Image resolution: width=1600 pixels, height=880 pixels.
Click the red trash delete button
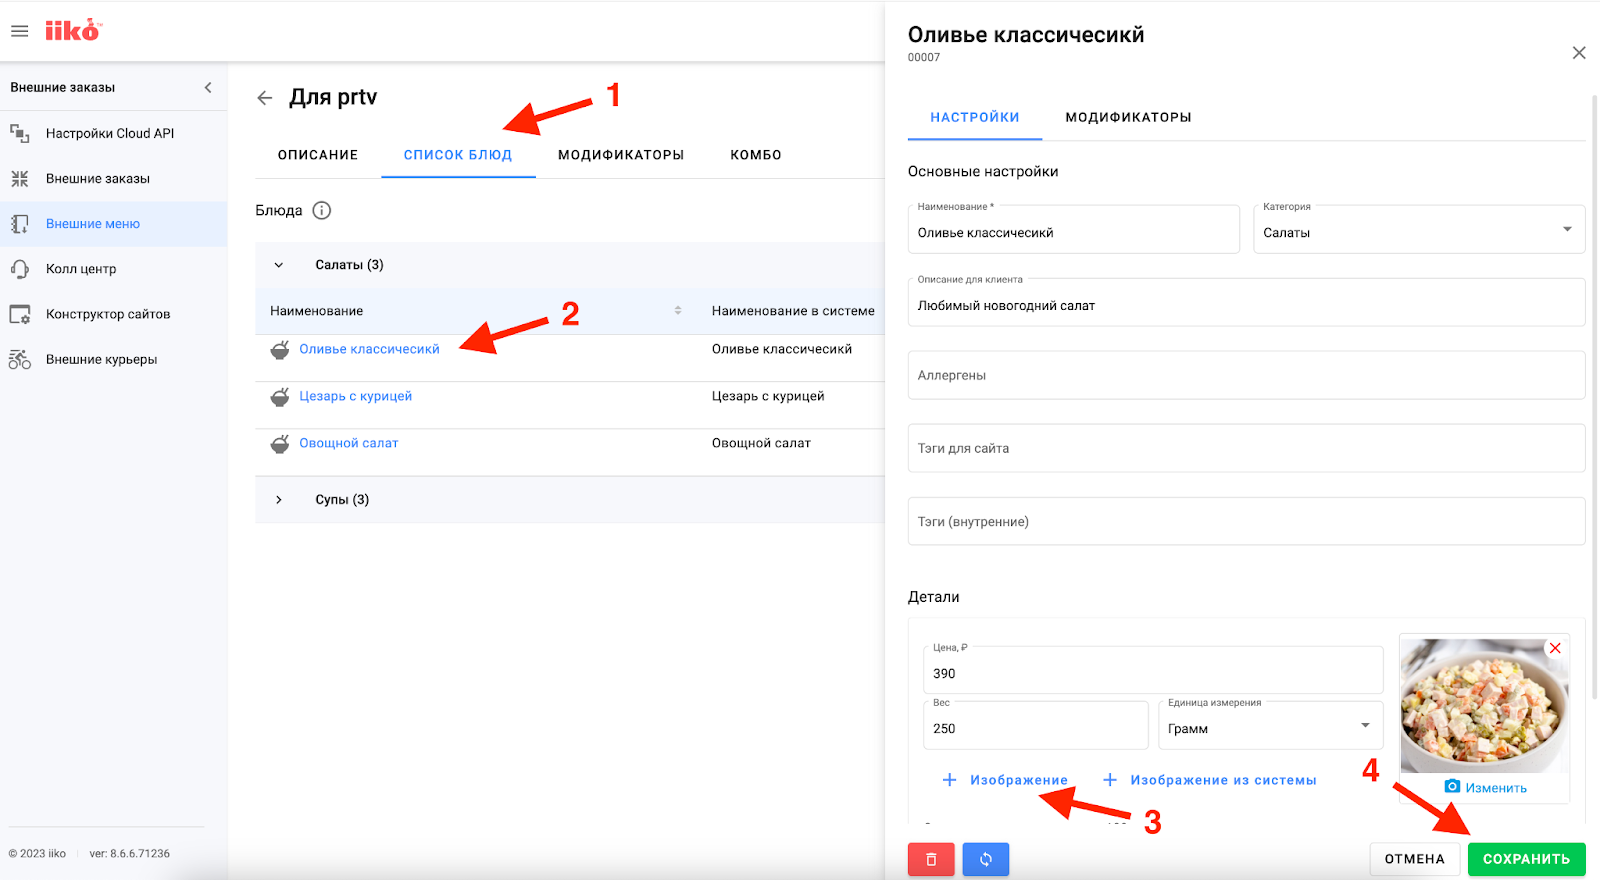point(931,859)
